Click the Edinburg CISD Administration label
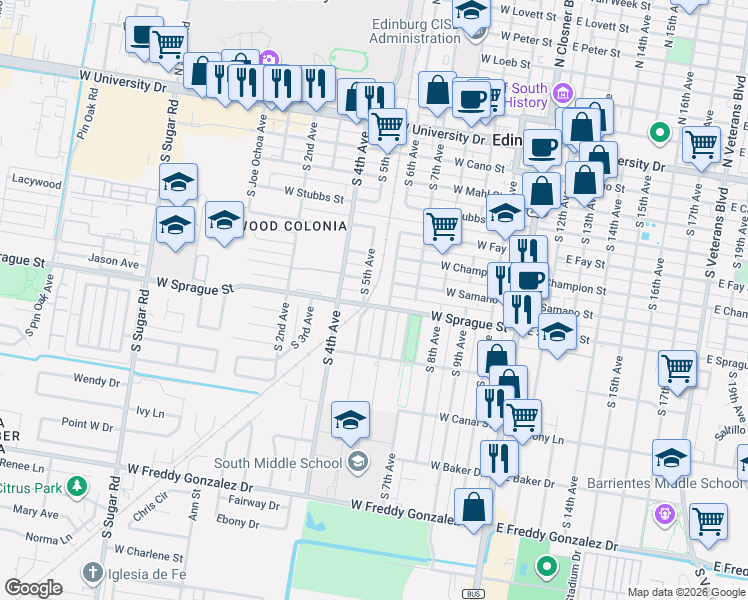The height and width of the screenshot is (600, 748). [x=414, y=31]
